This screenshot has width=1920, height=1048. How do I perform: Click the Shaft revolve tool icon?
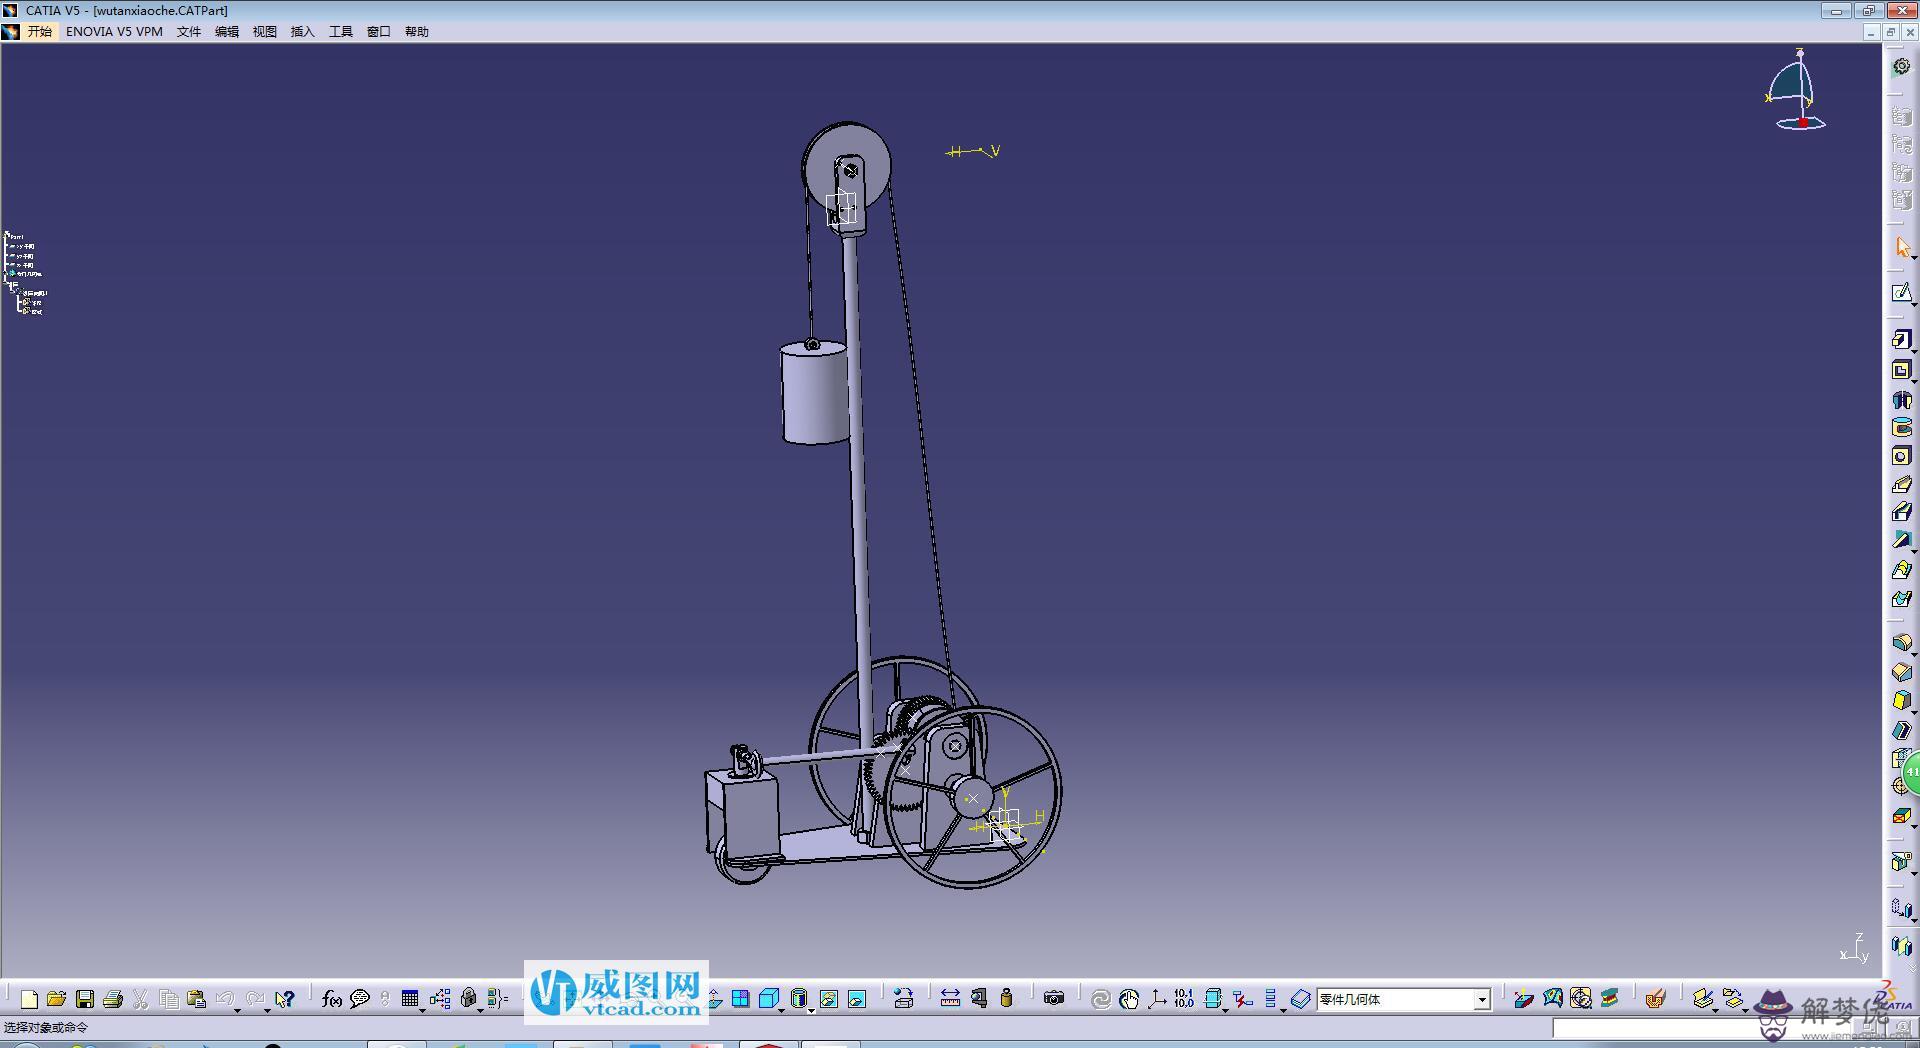pos(1901,399)
